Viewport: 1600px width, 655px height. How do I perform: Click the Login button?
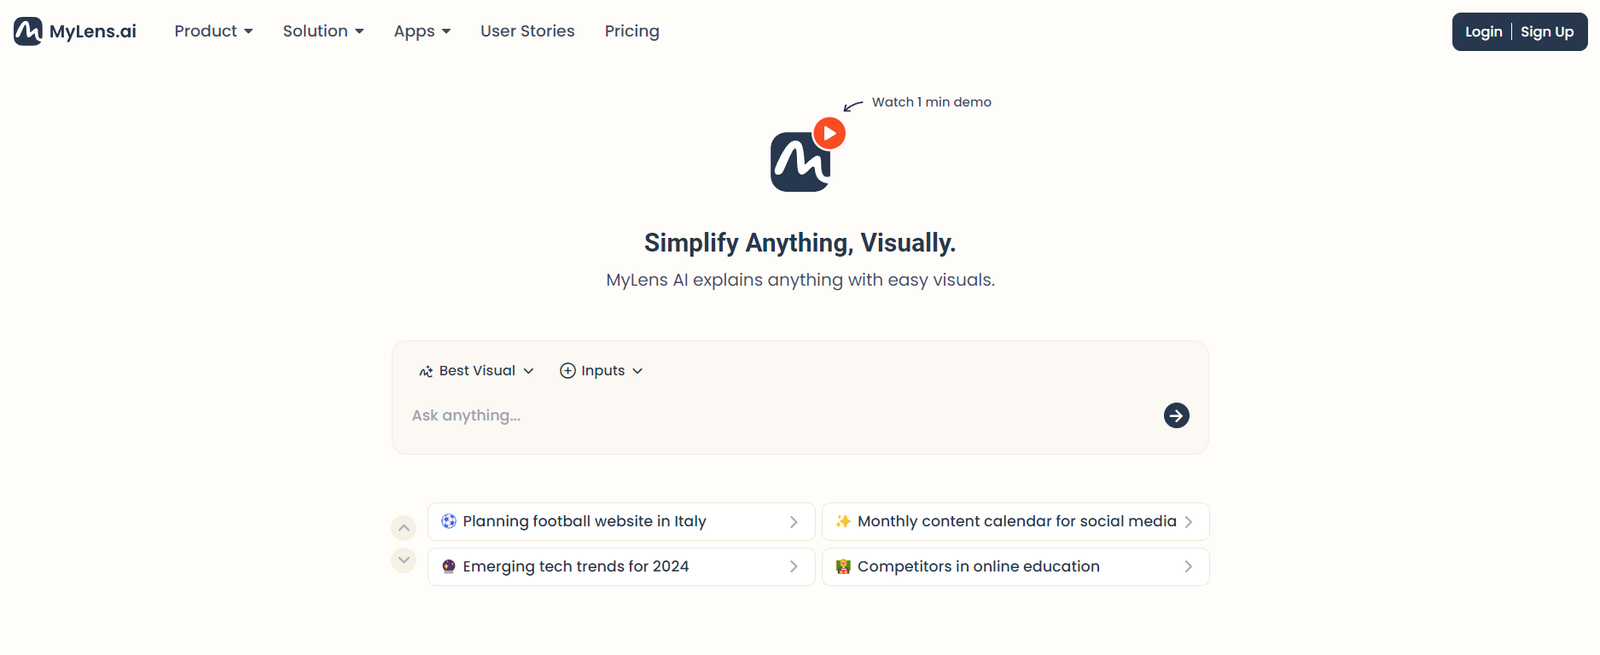point(1483,32)
